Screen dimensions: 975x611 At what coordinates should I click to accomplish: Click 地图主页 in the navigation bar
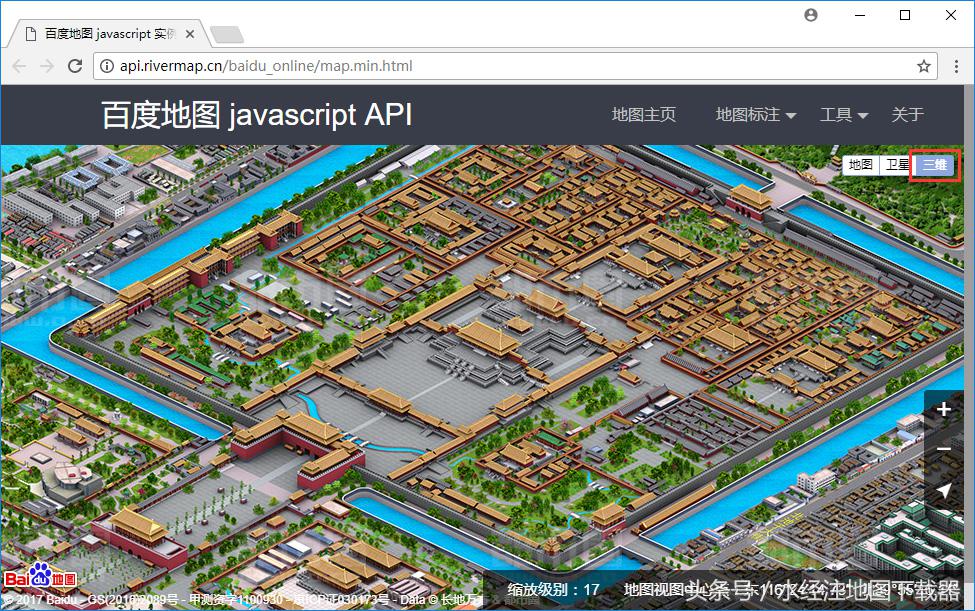point(643,114)
